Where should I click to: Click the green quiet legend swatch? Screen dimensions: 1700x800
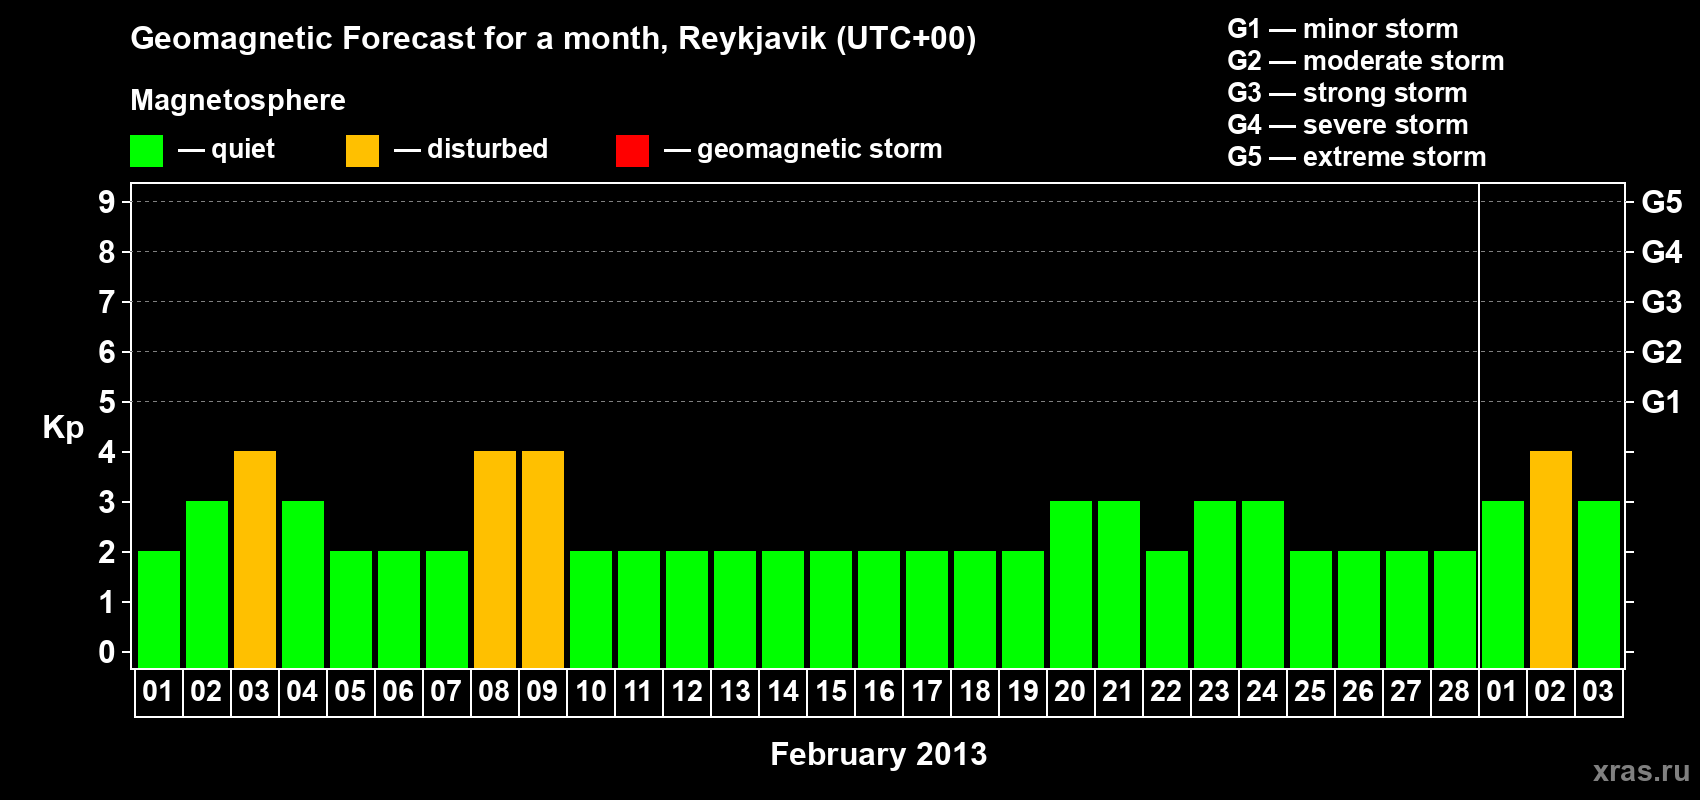pos(146,151)
